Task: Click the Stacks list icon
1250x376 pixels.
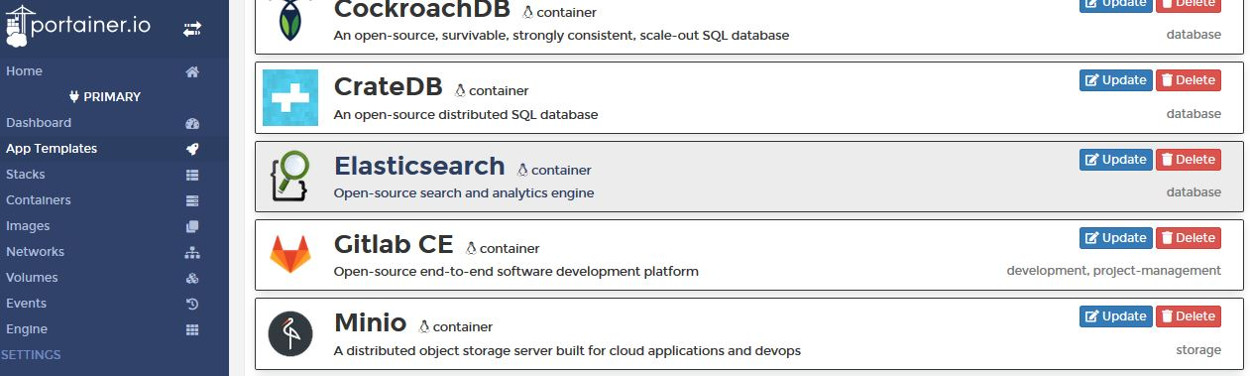Action: [x=192, y=175]
